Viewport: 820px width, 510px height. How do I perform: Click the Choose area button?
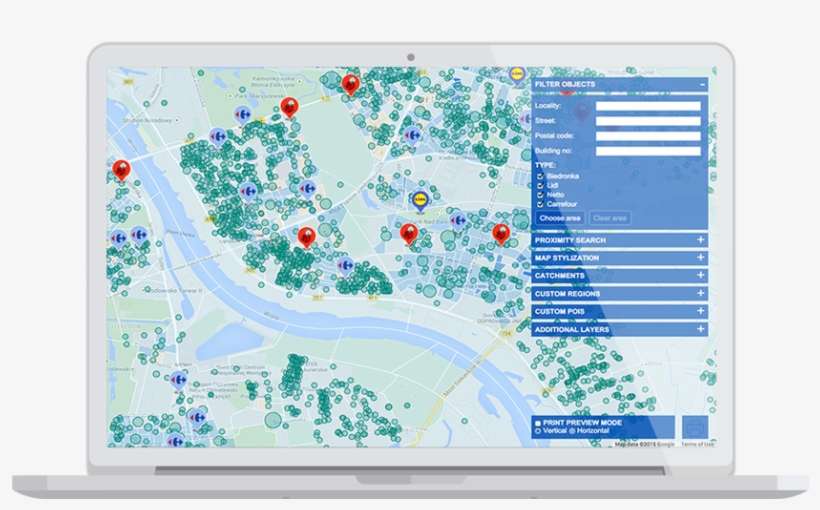tap(560, 218)
